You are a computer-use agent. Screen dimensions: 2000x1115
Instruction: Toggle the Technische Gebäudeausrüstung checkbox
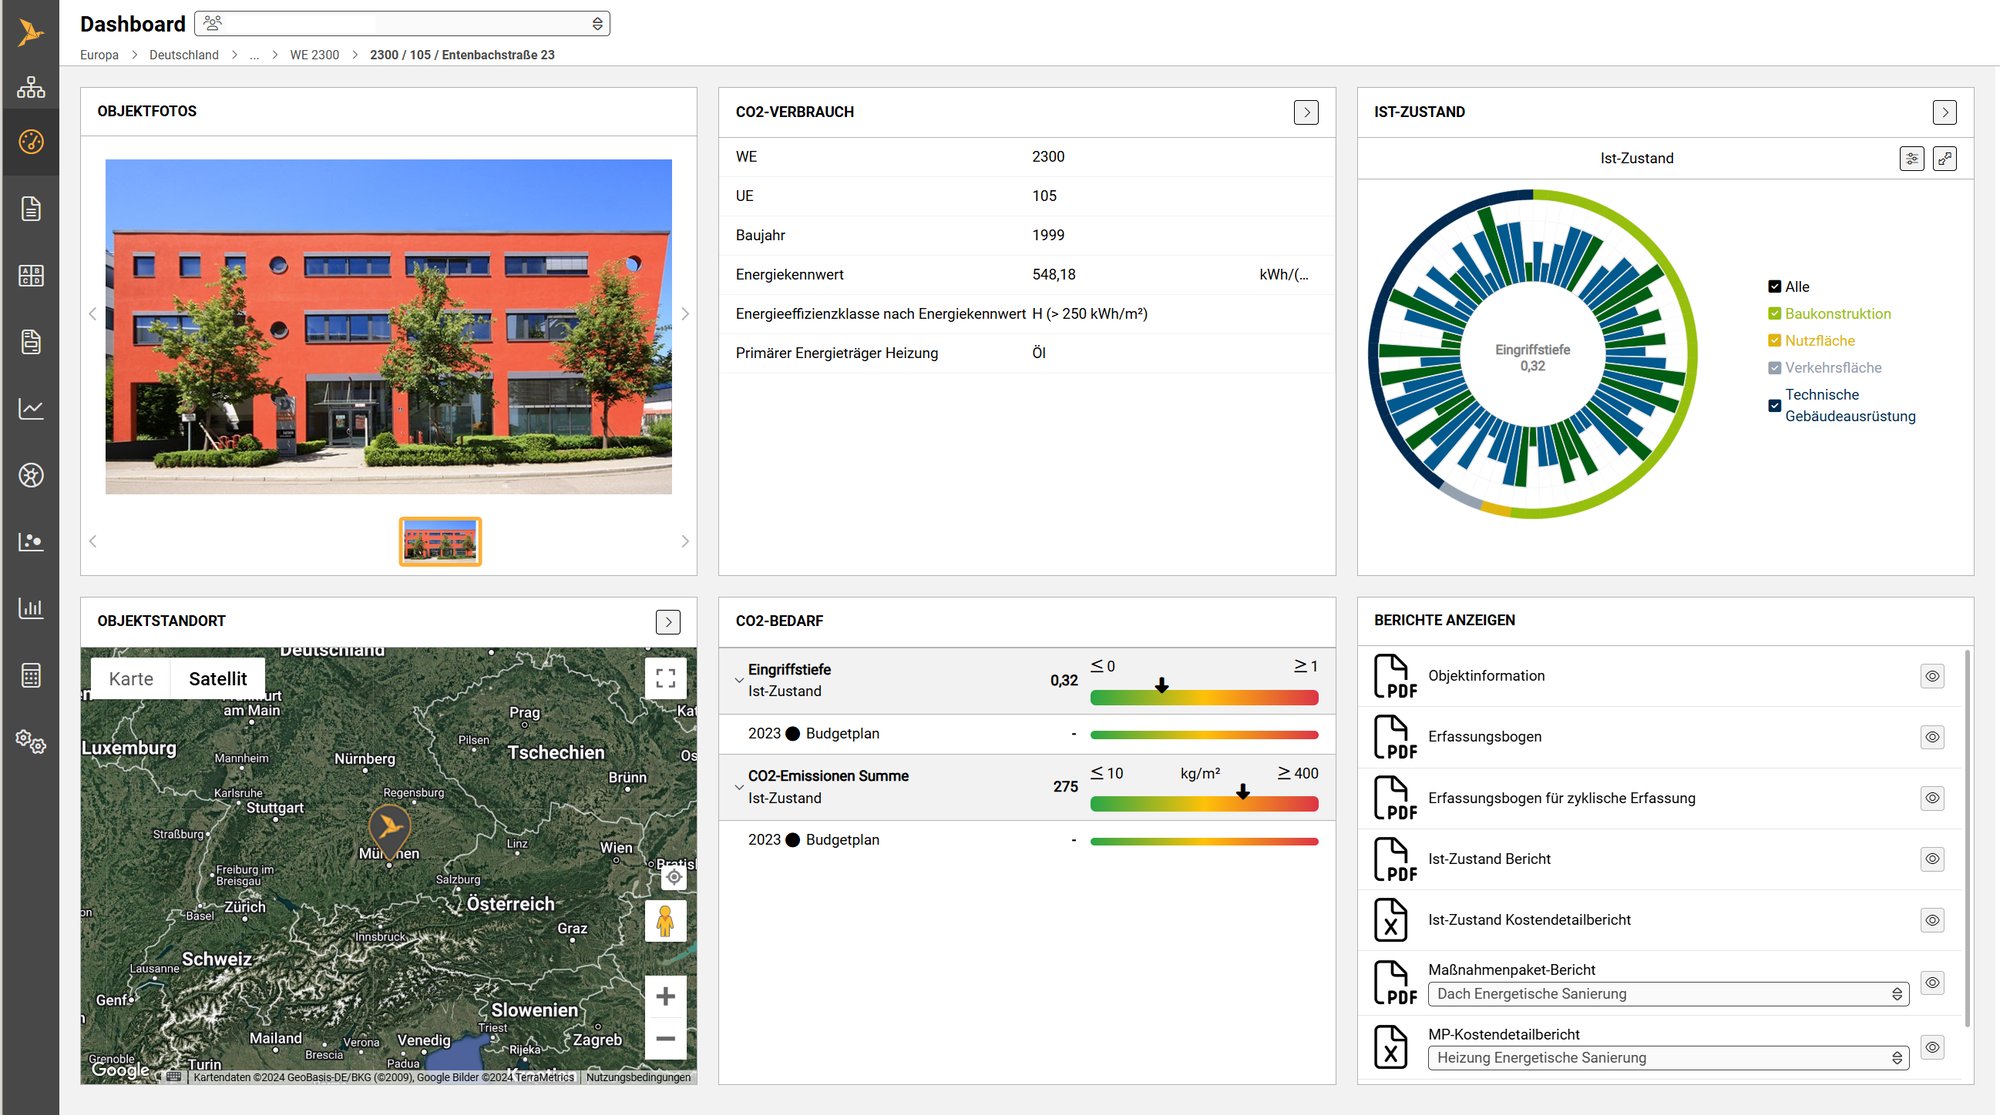(1775, 405)
